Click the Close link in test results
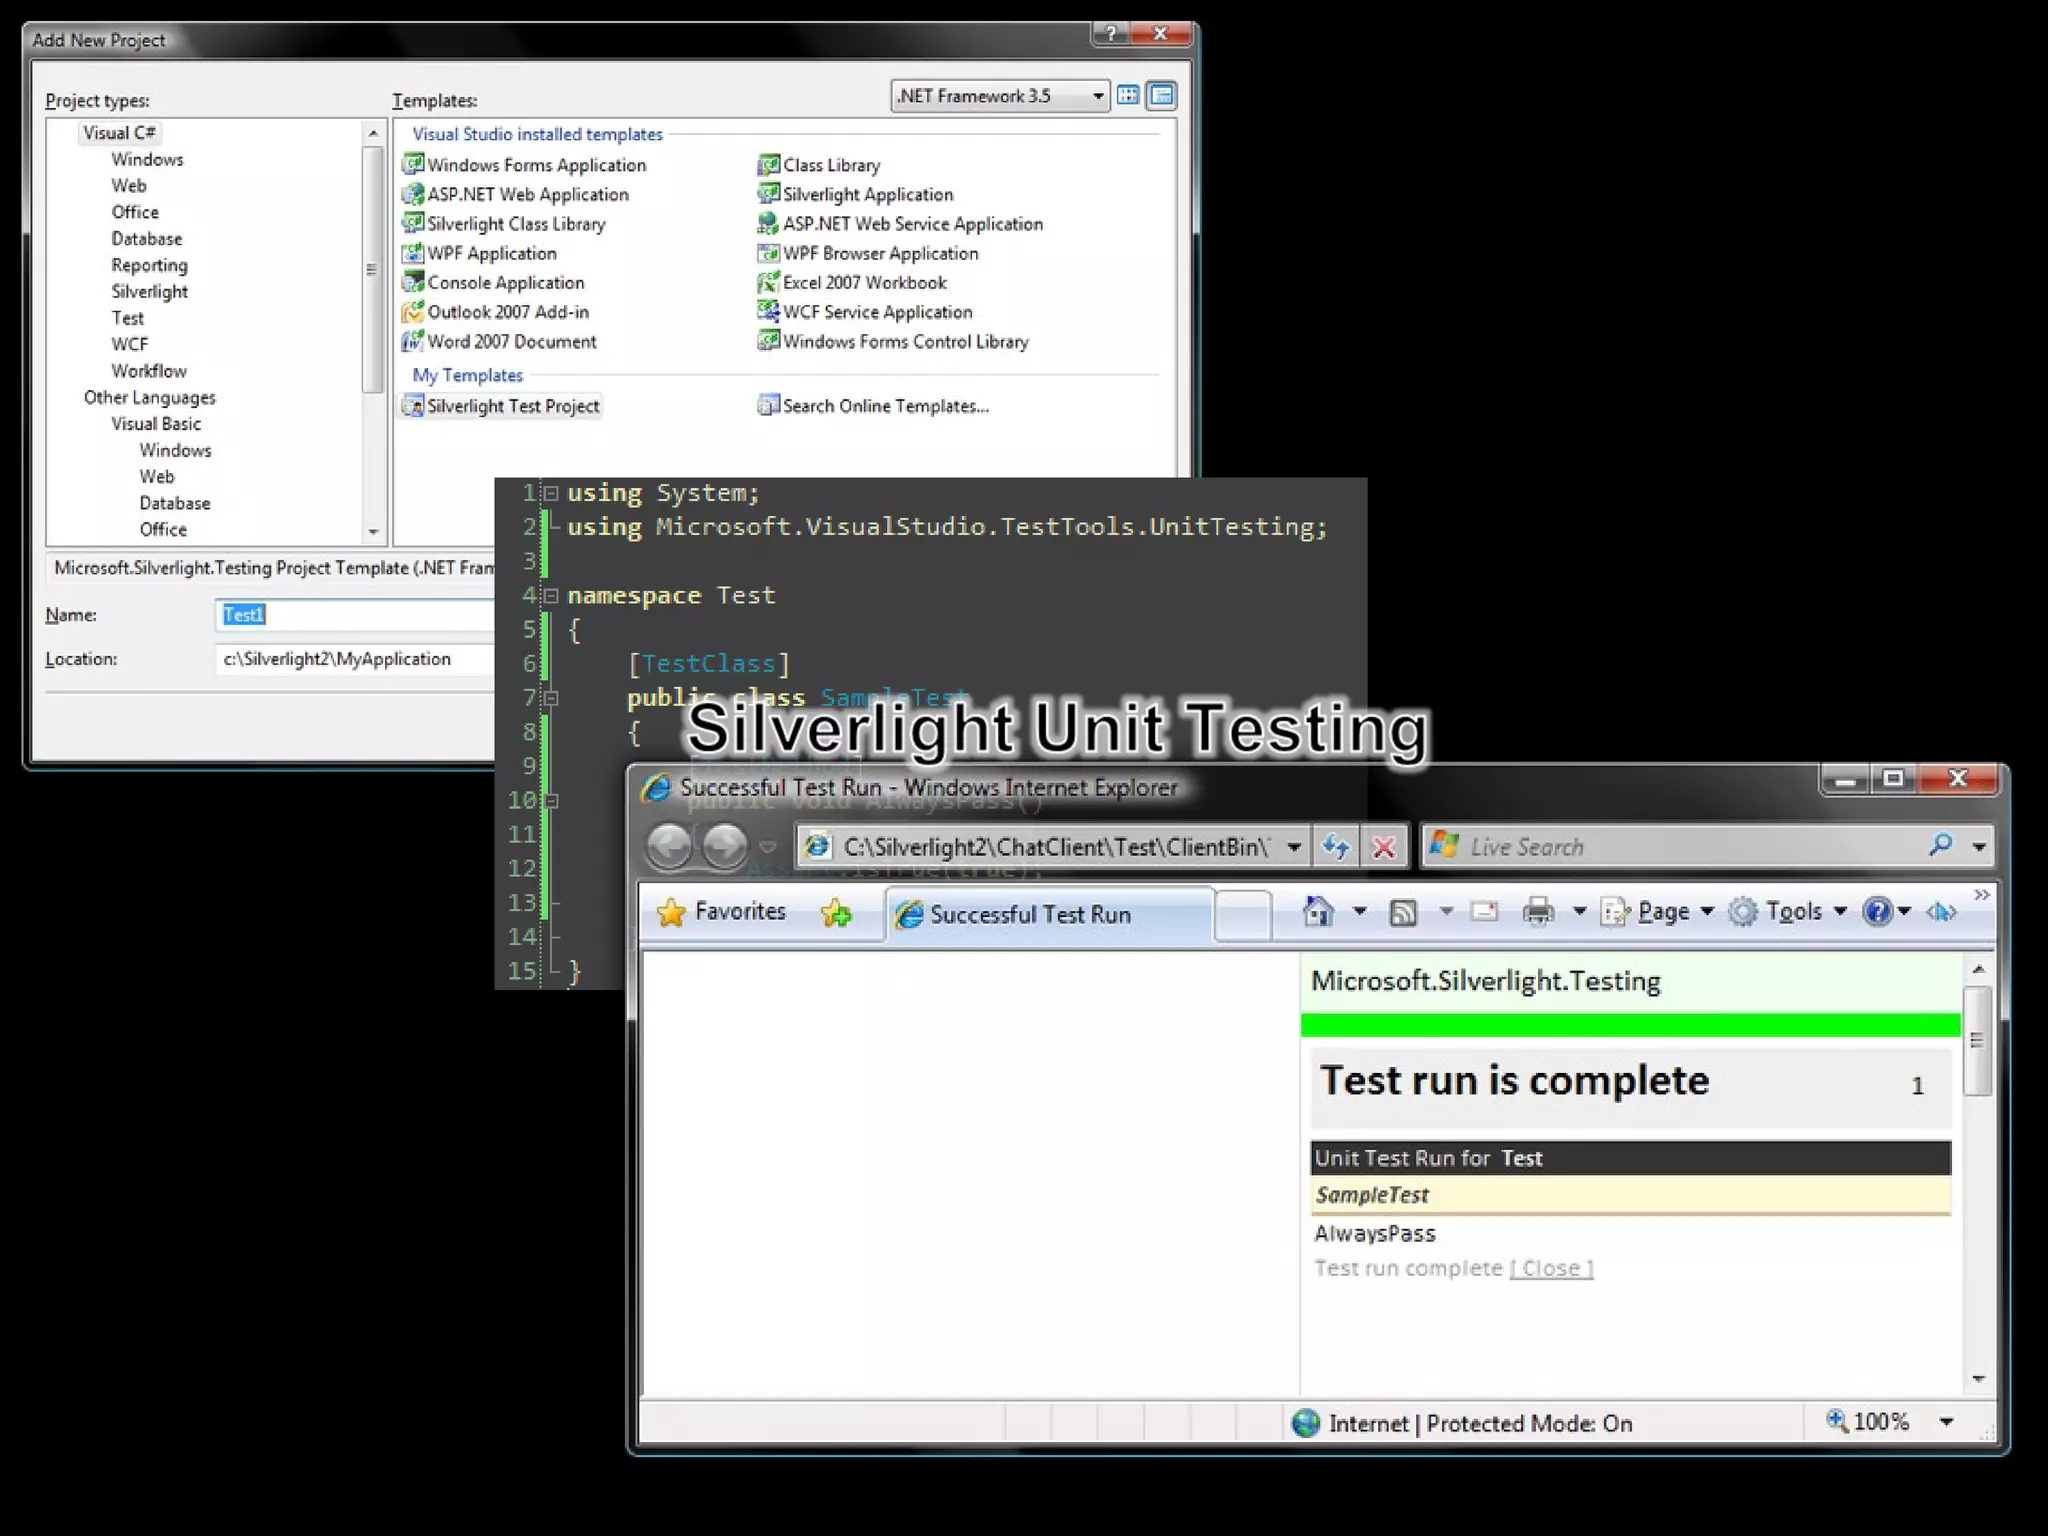The width and height of the screenshot is (2048, 1536). click(1551, 1268)
